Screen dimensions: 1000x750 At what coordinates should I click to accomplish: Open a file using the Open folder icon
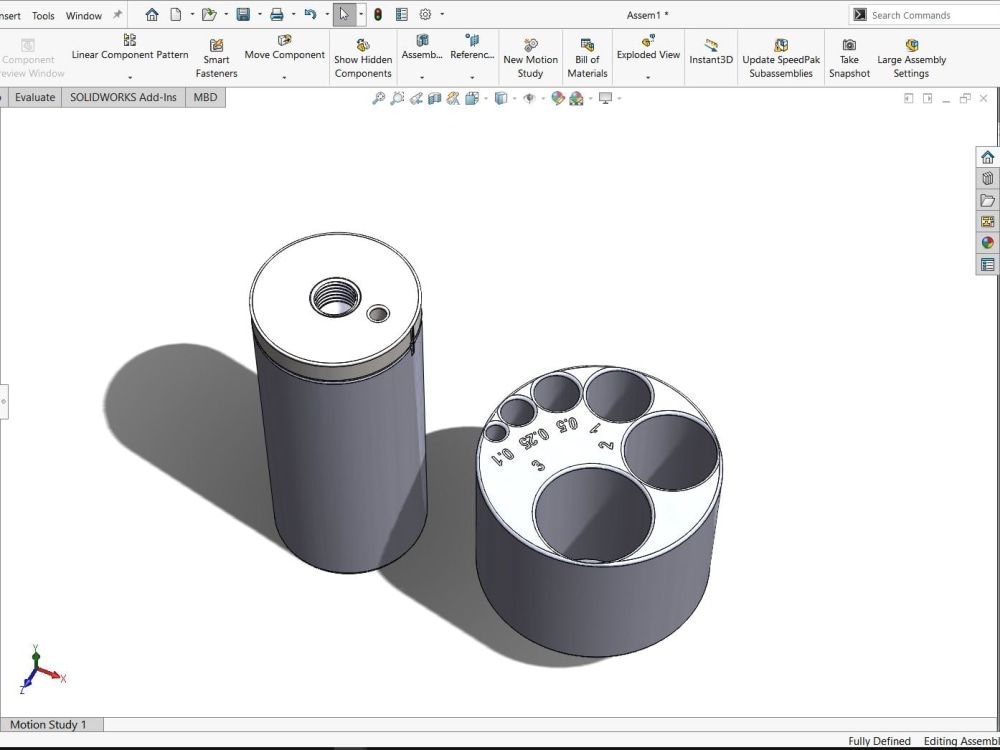pyautogui.click(x=209, y=15)
